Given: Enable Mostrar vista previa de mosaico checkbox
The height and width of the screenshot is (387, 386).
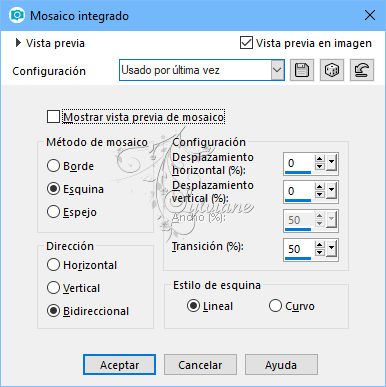Looking at the screenshot, I should tap(53, 117).
